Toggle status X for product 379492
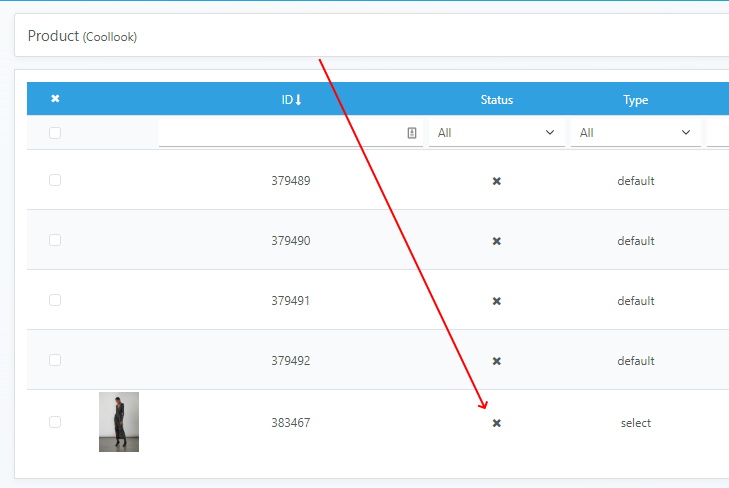This screenshot has height=488, width=729. pos(497,361)
